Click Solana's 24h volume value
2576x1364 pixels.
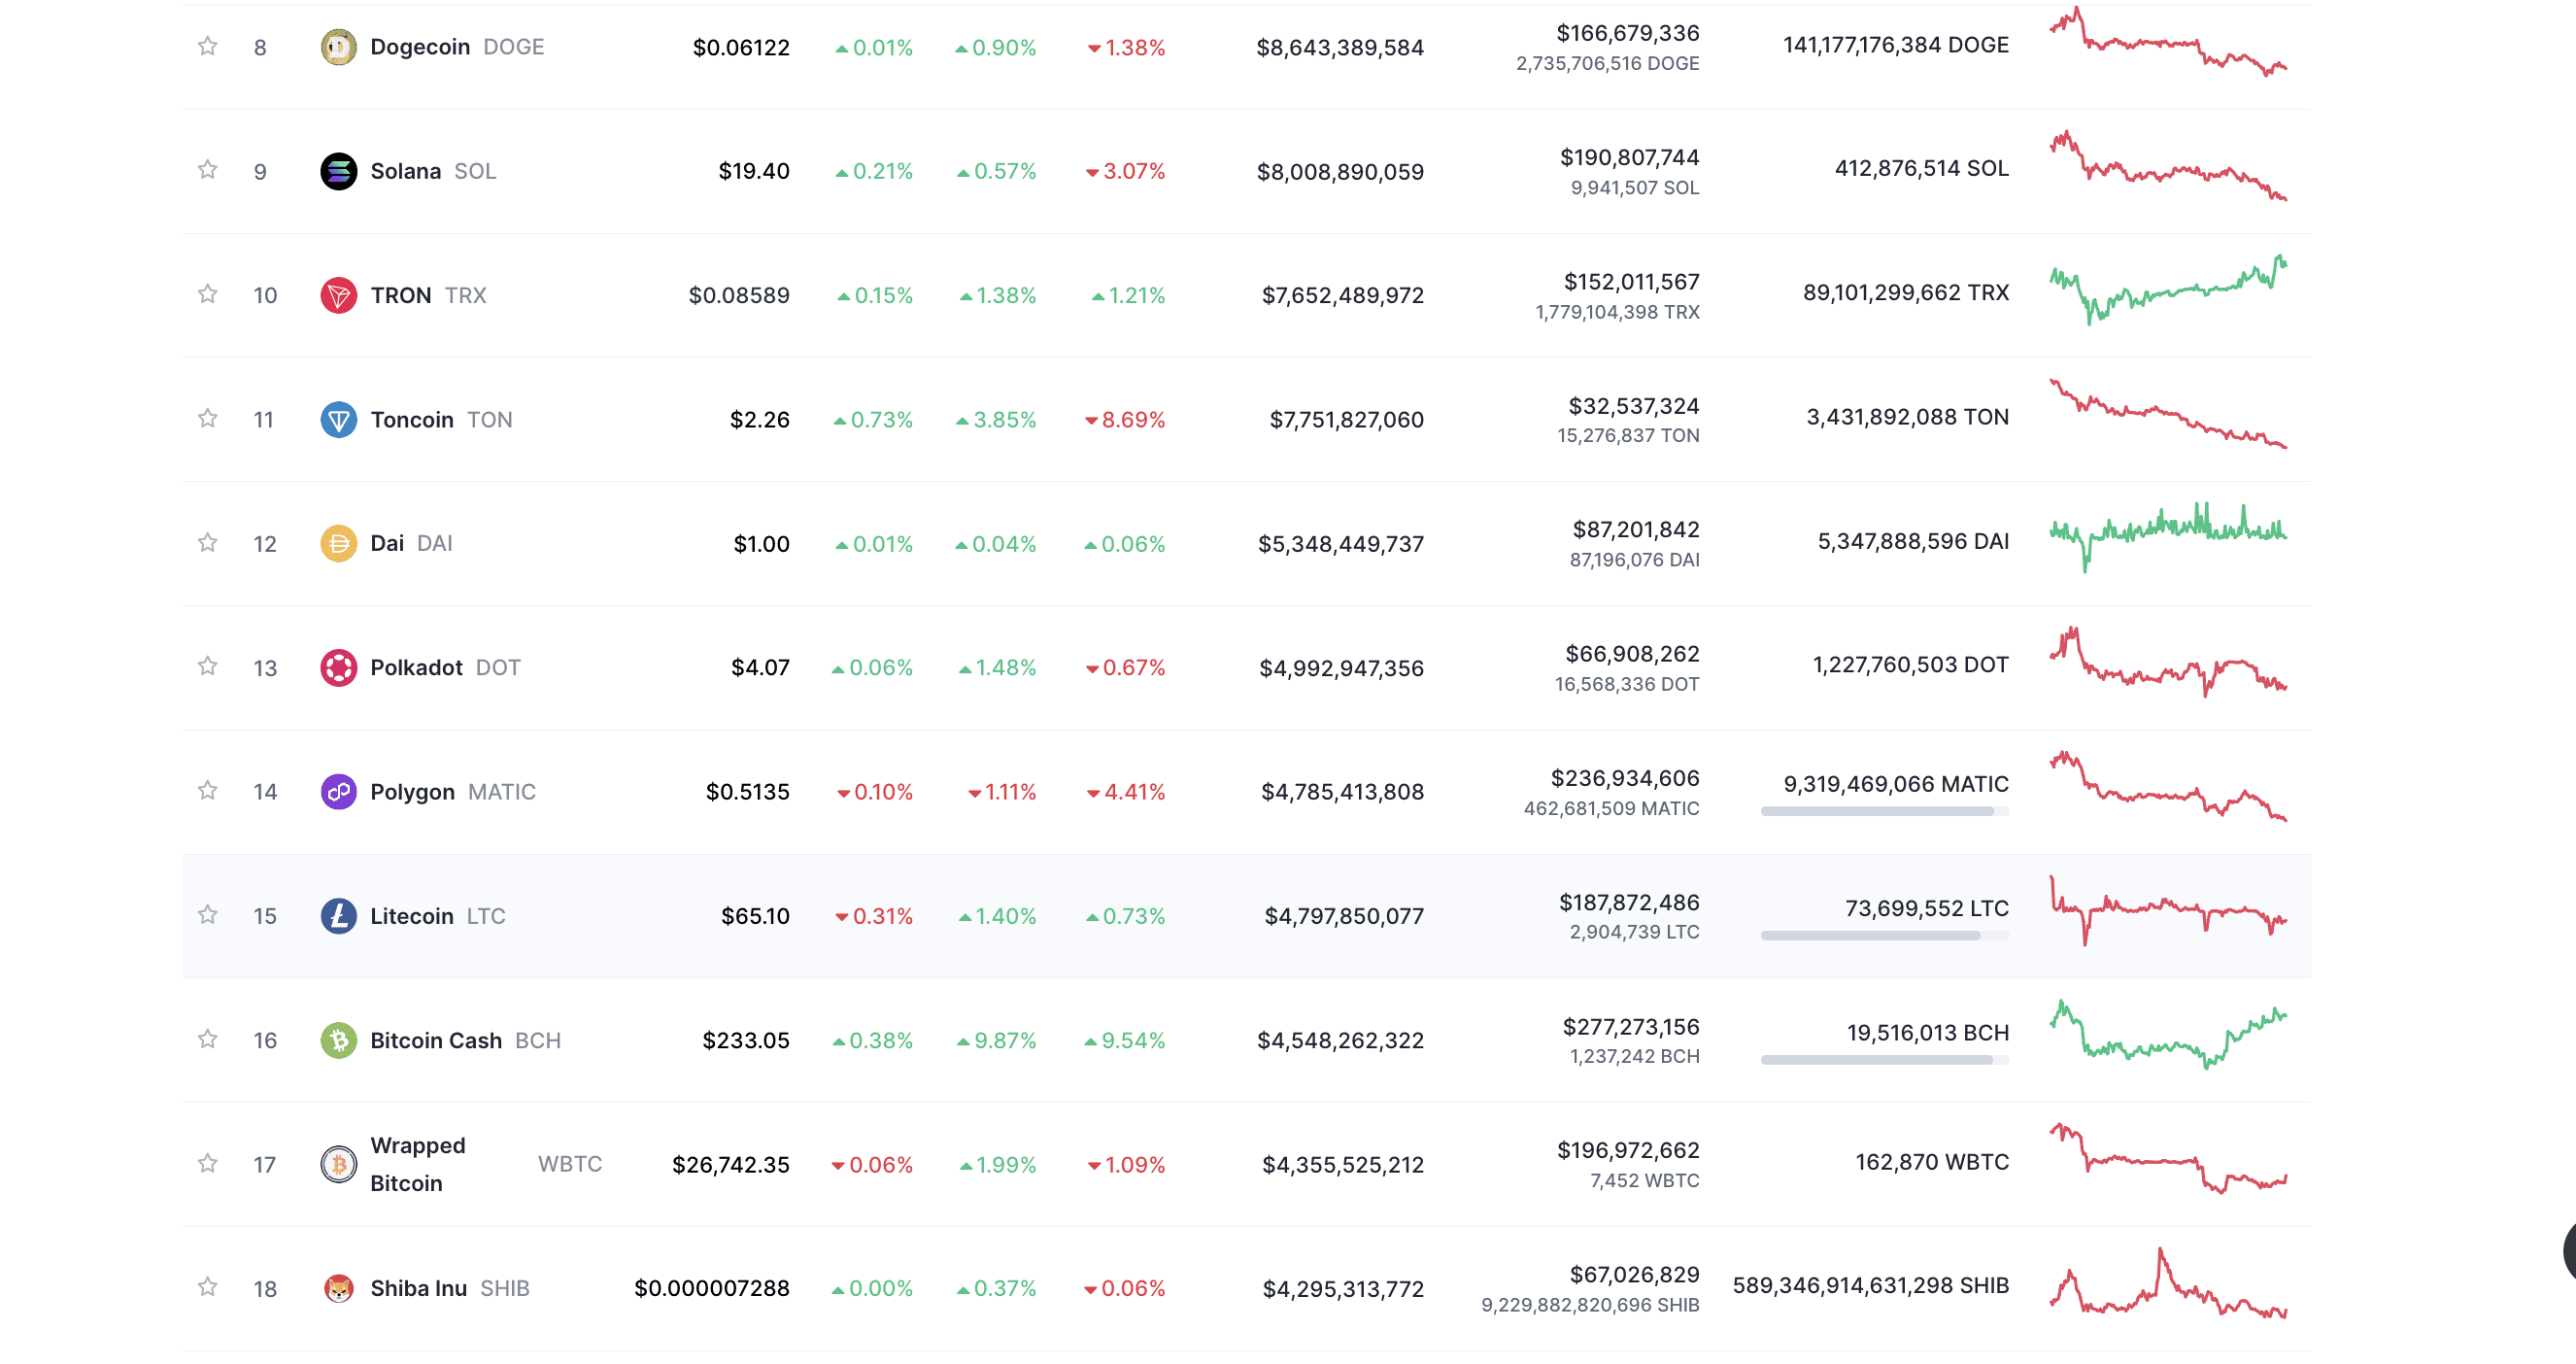click(1629, 158)
